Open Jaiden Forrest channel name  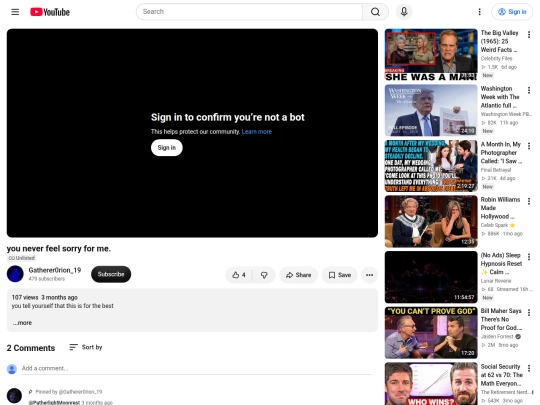coord(497,336)
